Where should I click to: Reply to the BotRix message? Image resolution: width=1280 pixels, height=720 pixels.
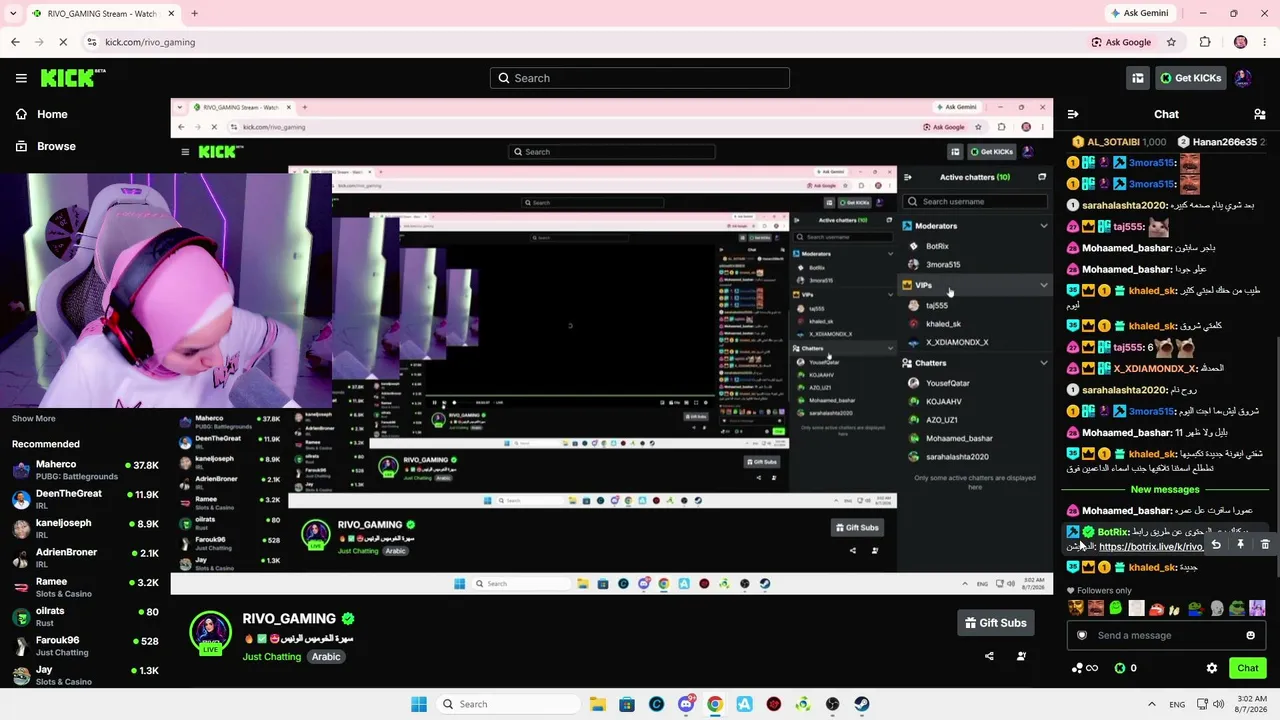point(1216,544)
